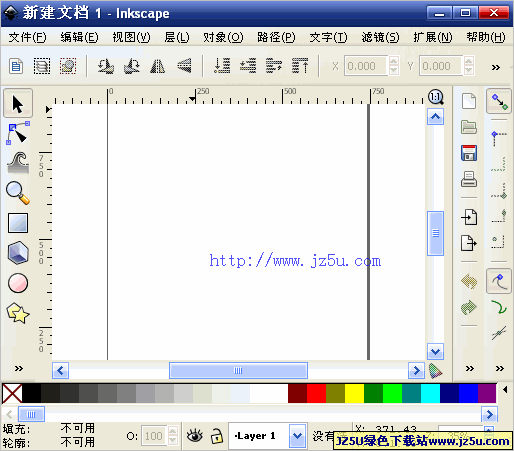This screenshot has height=451, width=514.
Task: Toggle snap to path intersections
Action: pyautogui.click(x=499, y=333)
